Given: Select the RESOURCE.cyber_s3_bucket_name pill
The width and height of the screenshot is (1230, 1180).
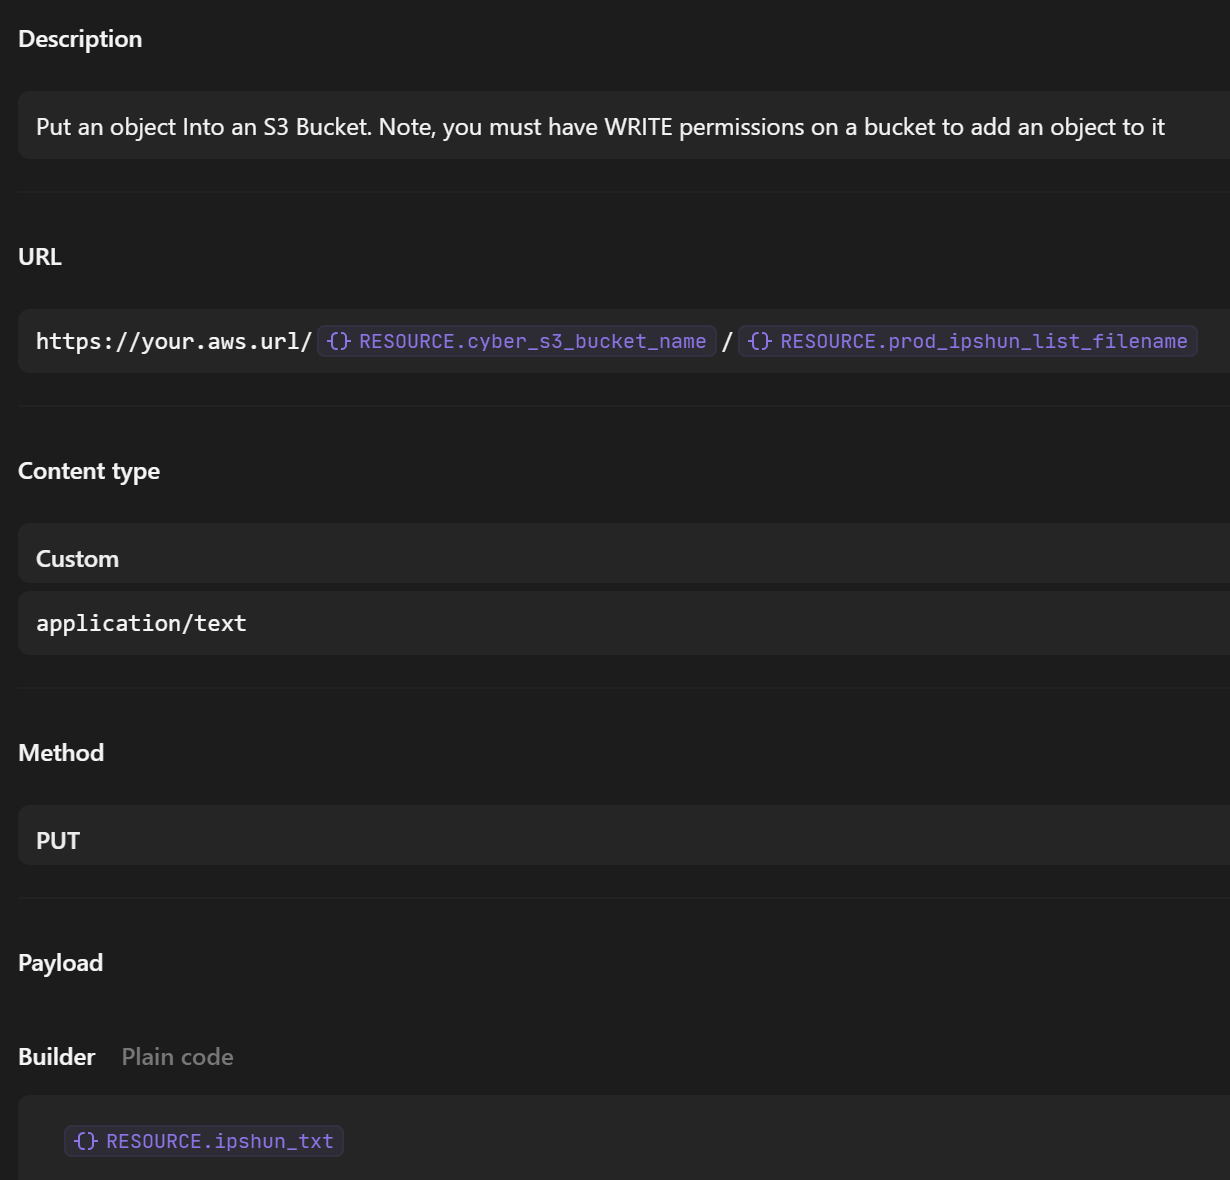Looking at the screenshot, I should [532, 342].
